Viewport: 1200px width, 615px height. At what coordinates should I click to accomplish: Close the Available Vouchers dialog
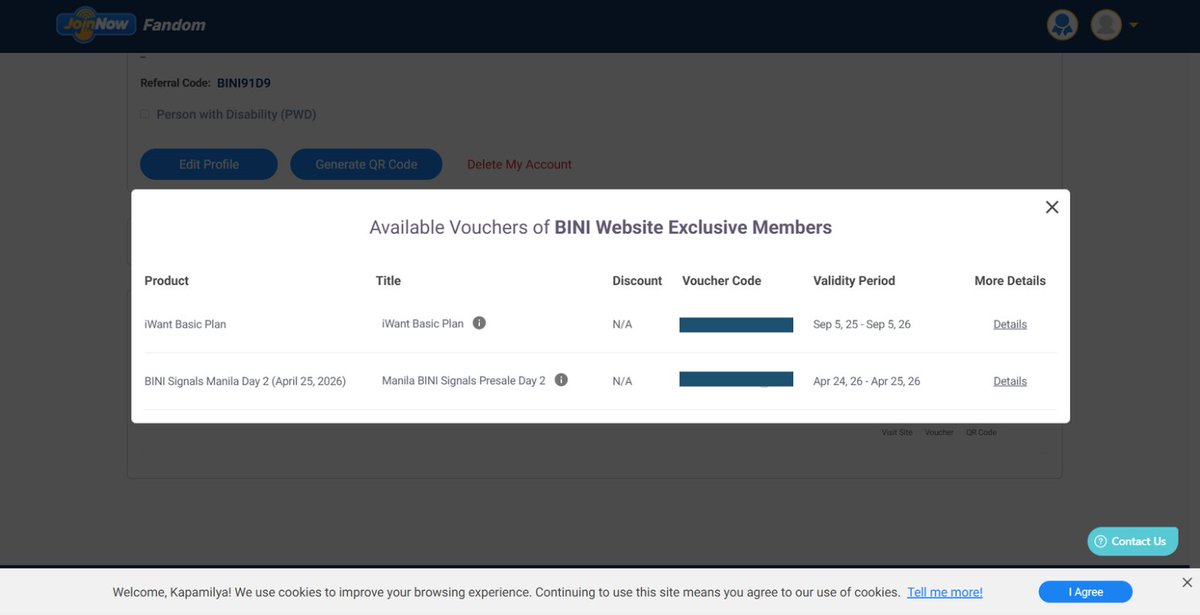coord(1052,207)
